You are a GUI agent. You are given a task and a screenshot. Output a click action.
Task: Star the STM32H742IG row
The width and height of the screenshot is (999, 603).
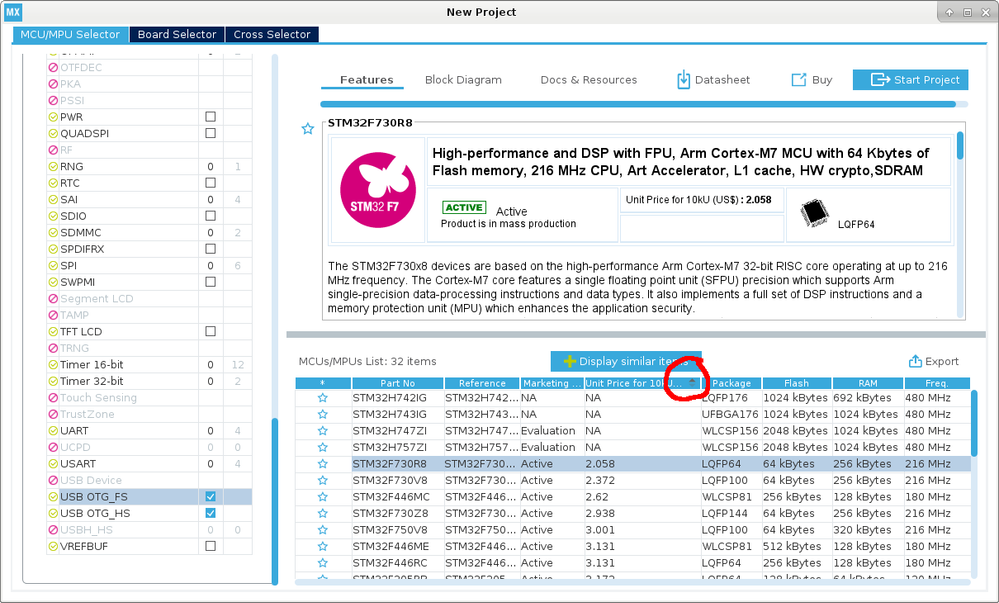click(x=323, y=398)
